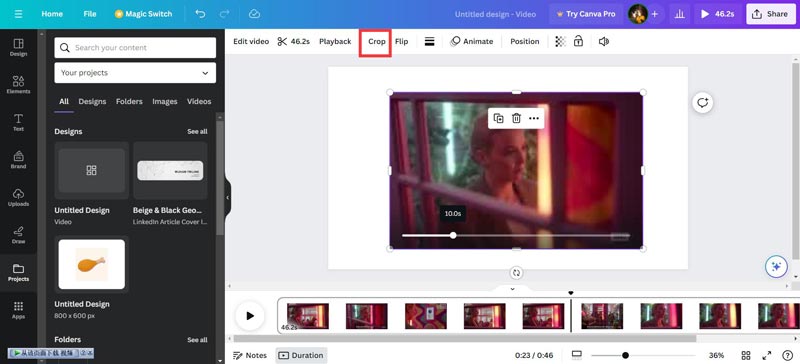Open the Brand sidebar panel
Image resolution: width=800 pixels, height=364 pixels.
coord(18,160)
